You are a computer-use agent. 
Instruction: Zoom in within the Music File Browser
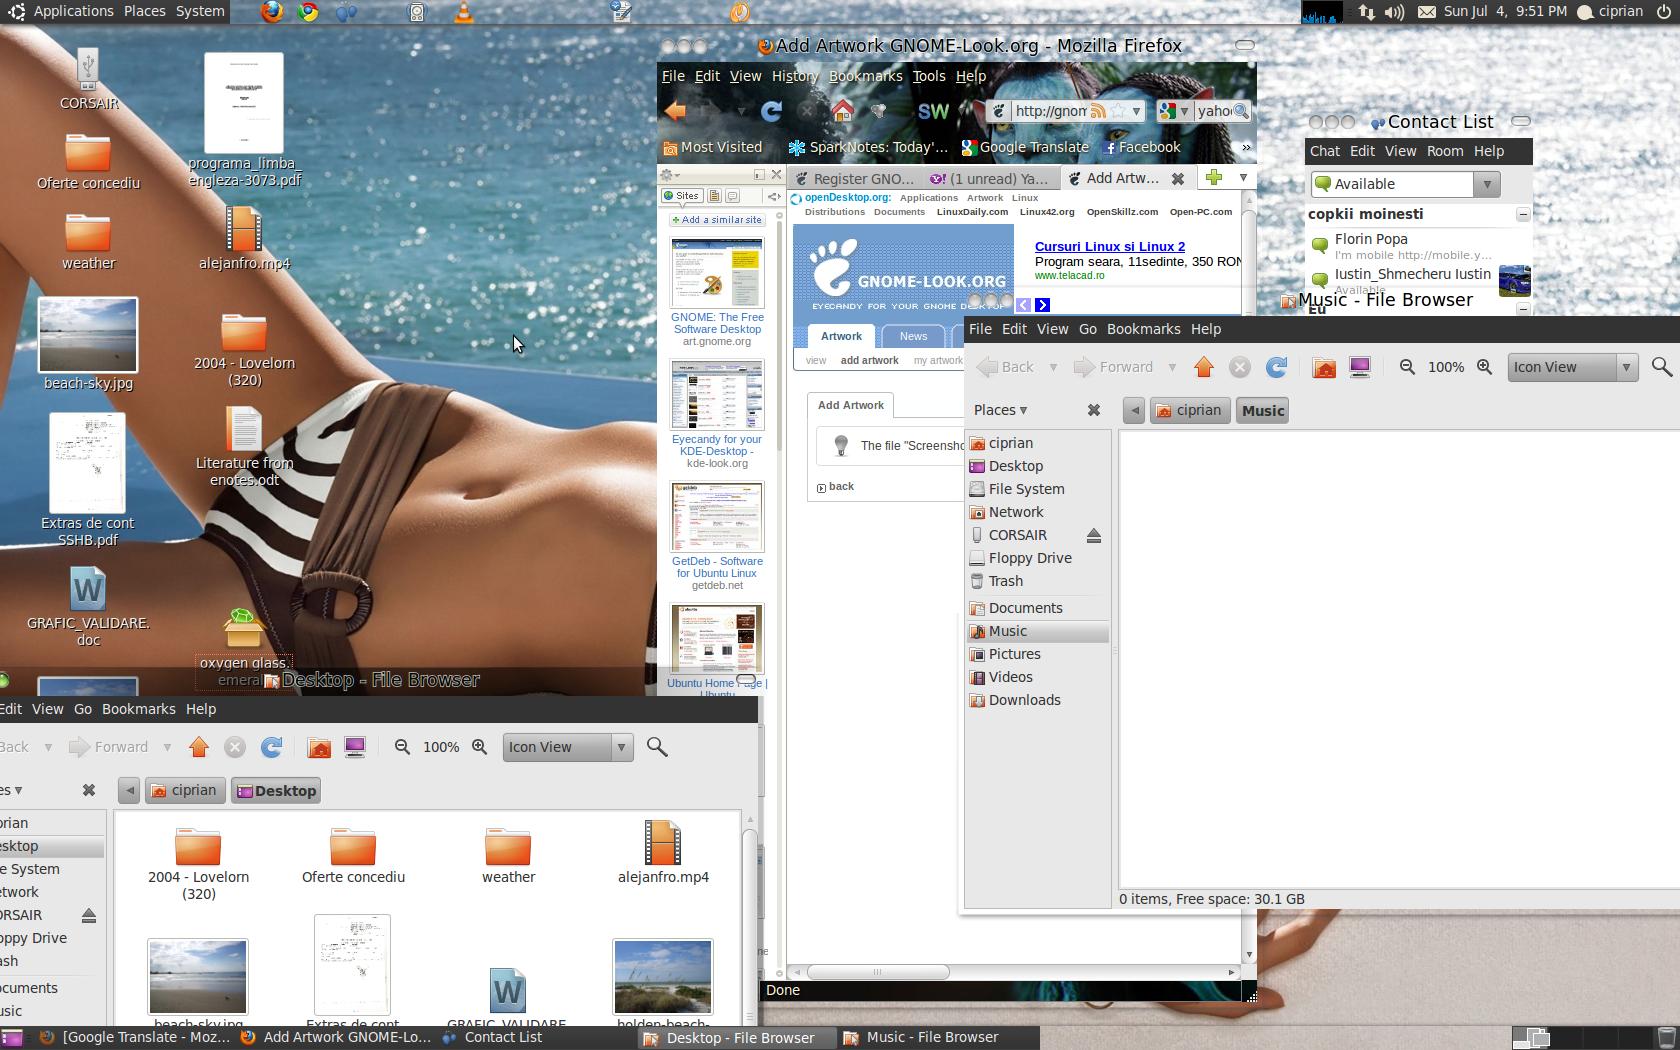pos(1485,367)
